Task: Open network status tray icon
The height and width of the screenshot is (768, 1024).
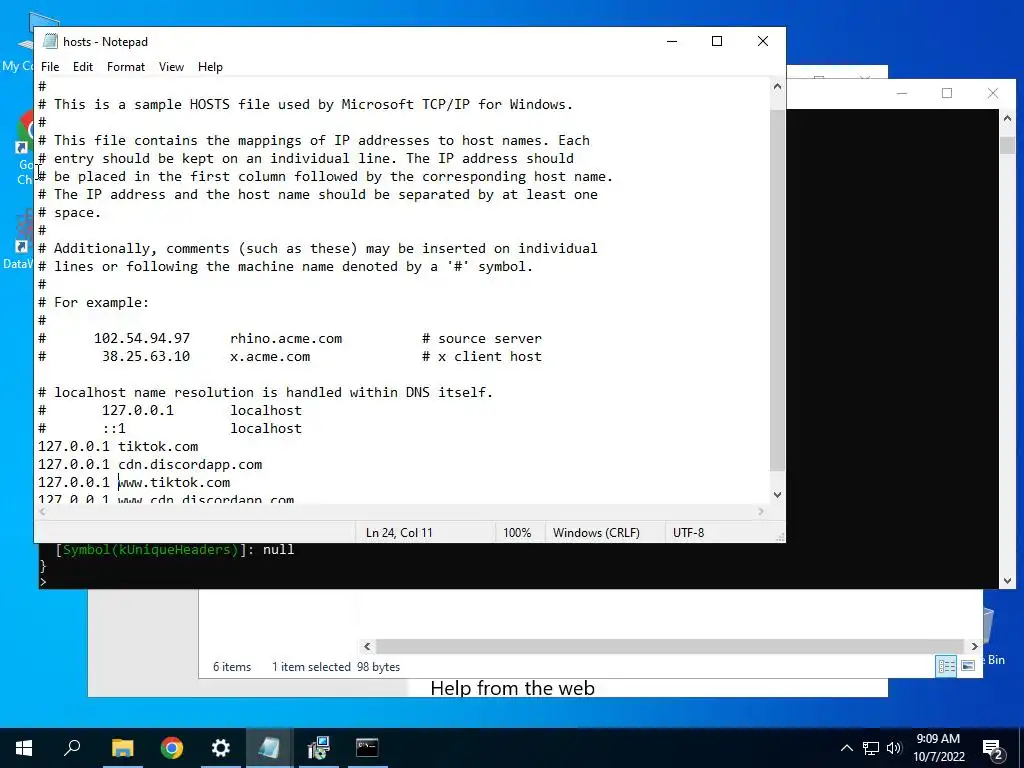Action: 871,748
